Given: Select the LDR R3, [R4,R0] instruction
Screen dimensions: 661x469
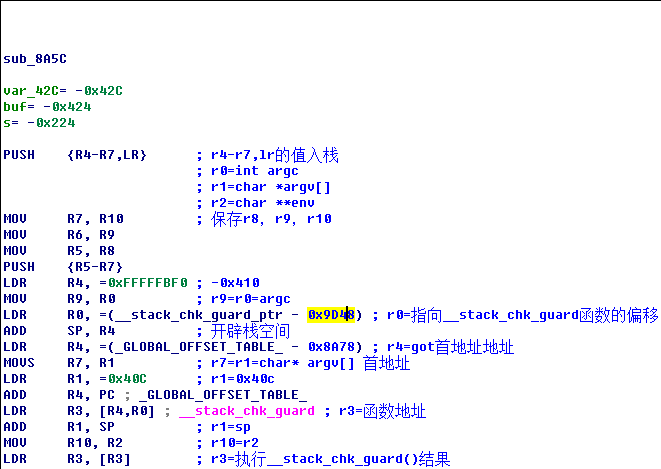Looking at the screenshot, I should pos(79,411).
